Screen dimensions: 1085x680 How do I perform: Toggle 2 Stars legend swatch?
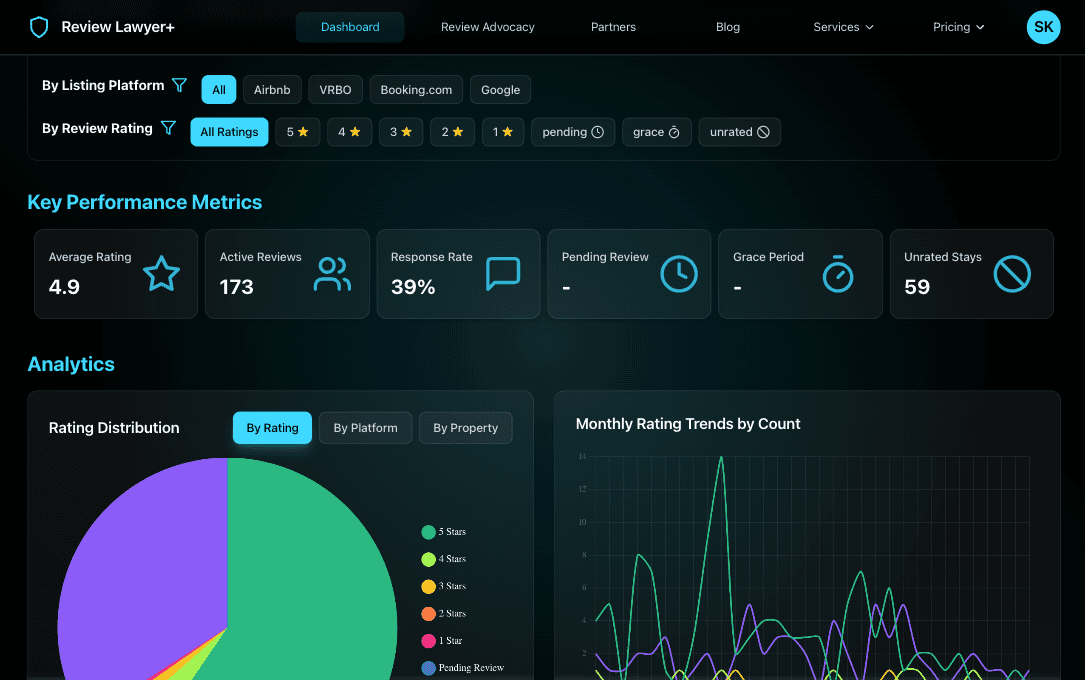pyautogui.click(x=428, y=614)
